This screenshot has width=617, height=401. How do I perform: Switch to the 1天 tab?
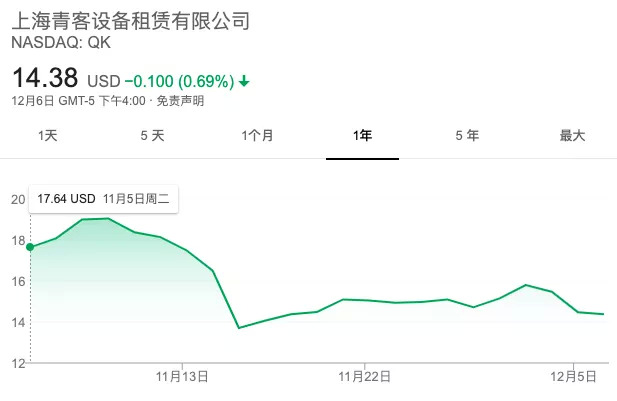pyautogui.click(x=48, y=136)
